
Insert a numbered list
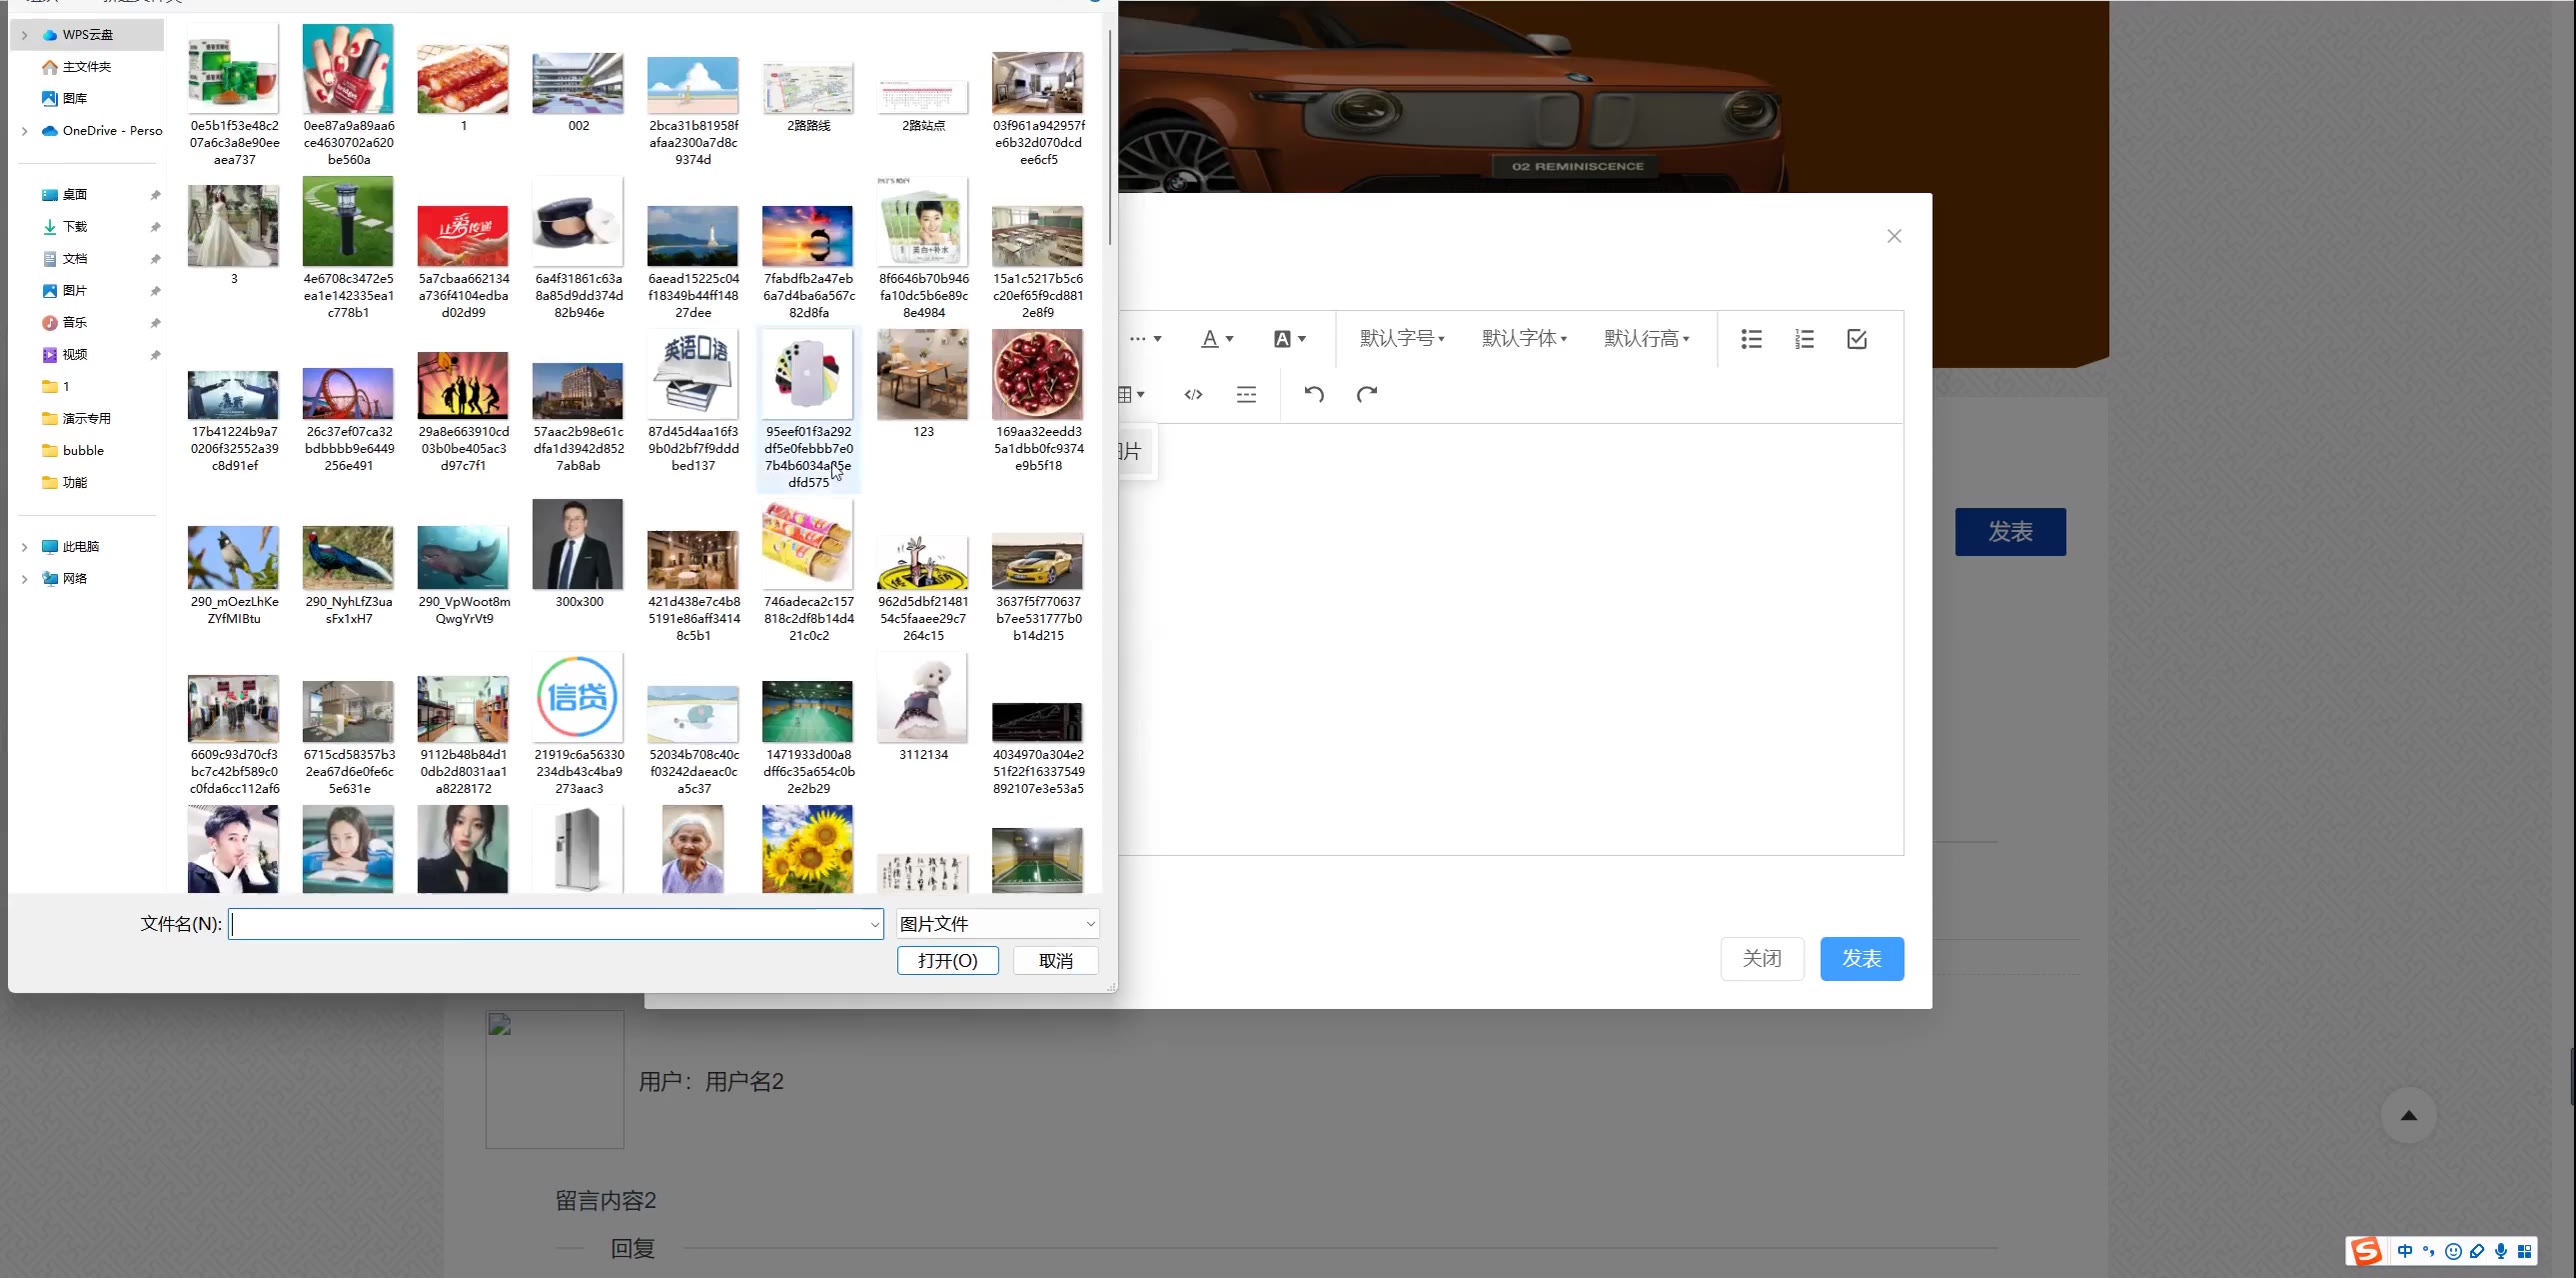(x=1804, y=339)
